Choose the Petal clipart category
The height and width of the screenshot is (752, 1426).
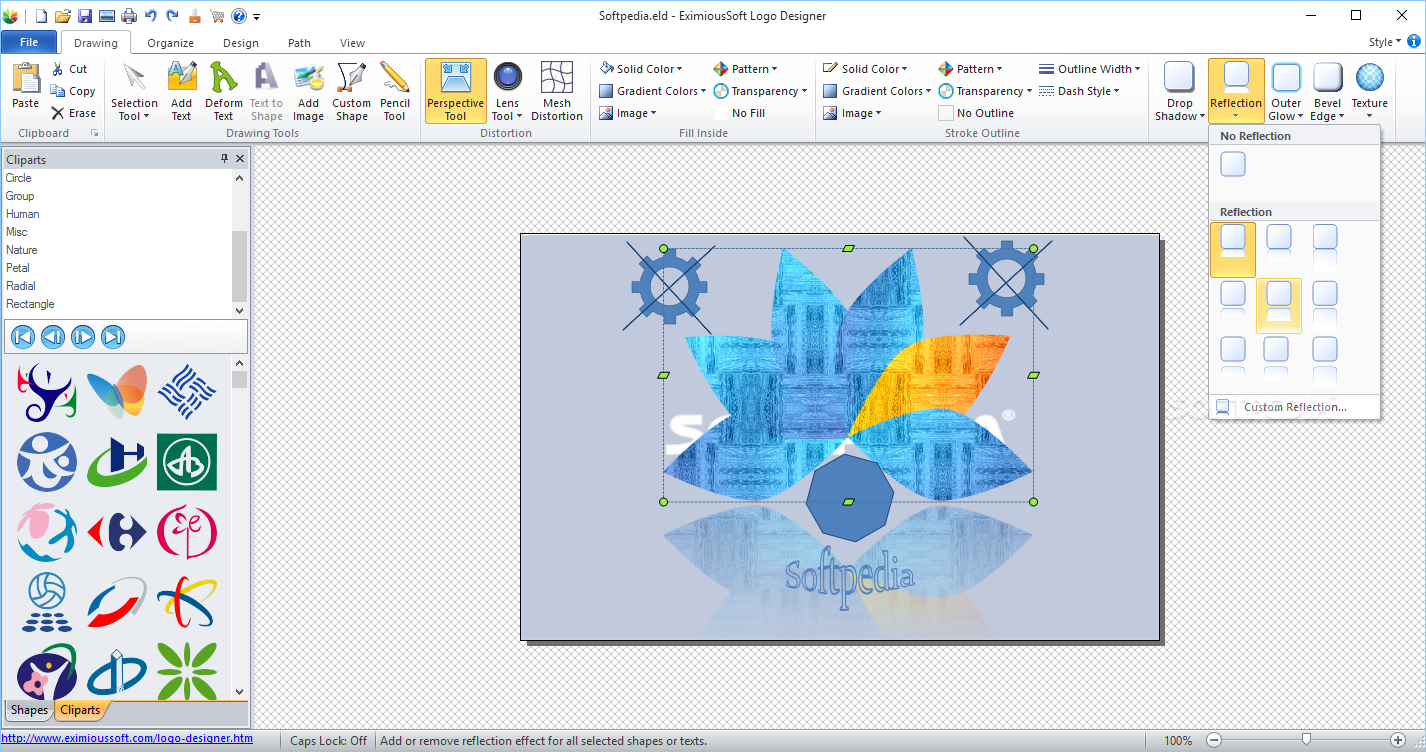18,268
